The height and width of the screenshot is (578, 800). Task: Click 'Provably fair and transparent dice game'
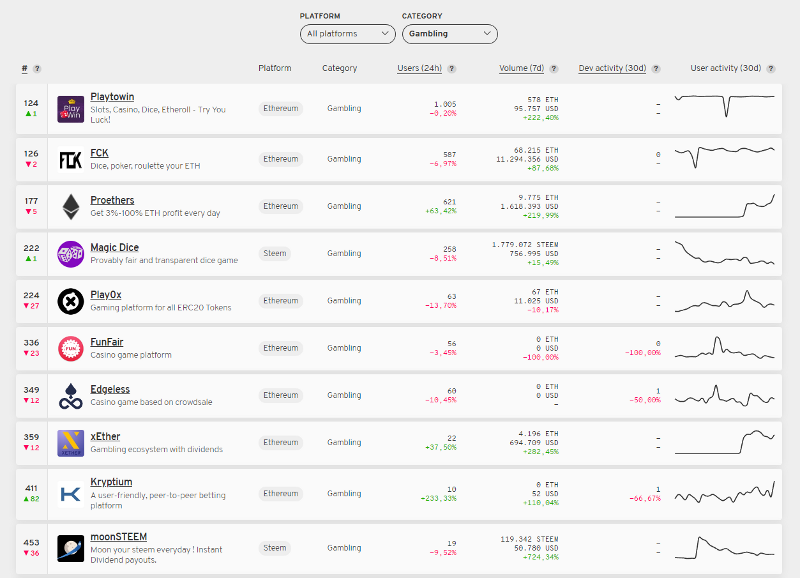pyautogui.click(x=164, y=261)
